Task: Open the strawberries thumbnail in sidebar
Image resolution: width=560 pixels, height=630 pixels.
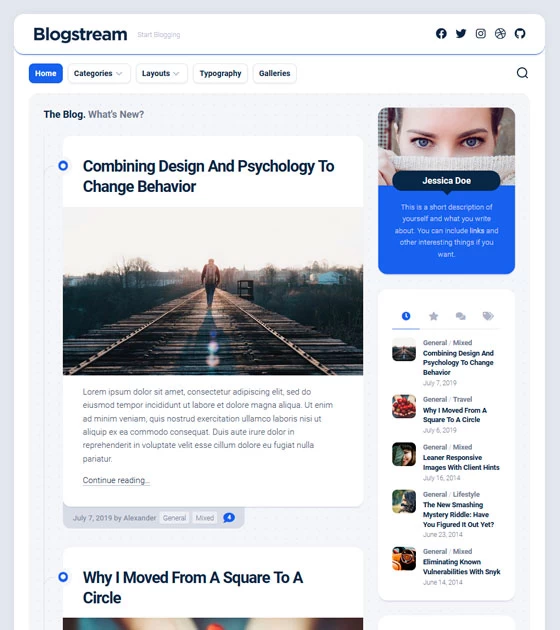Action: [x=404, y=406]
